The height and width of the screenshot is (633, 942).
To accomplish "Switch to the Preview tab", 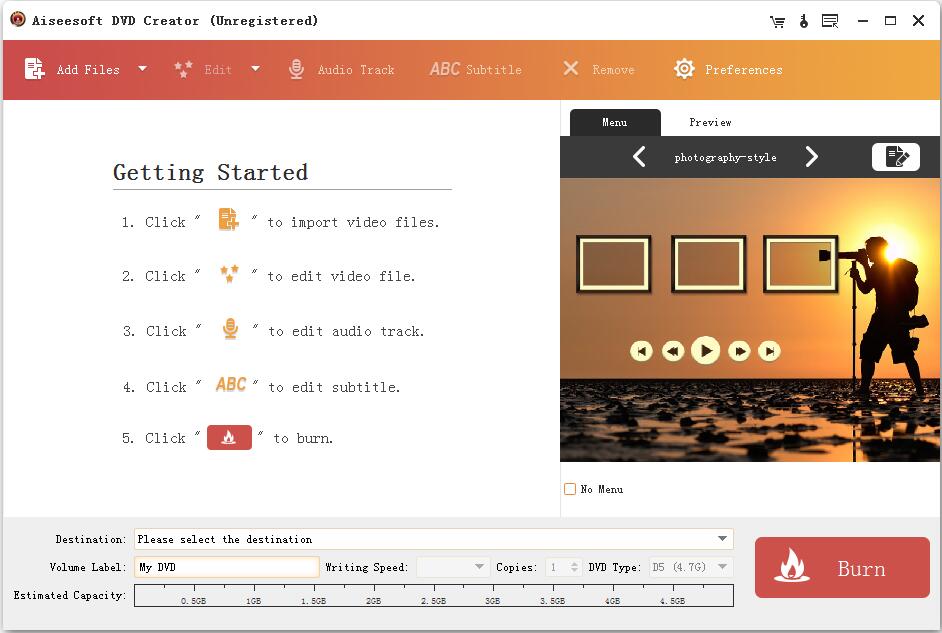I will pyautogui.click(x=710, y=122).
